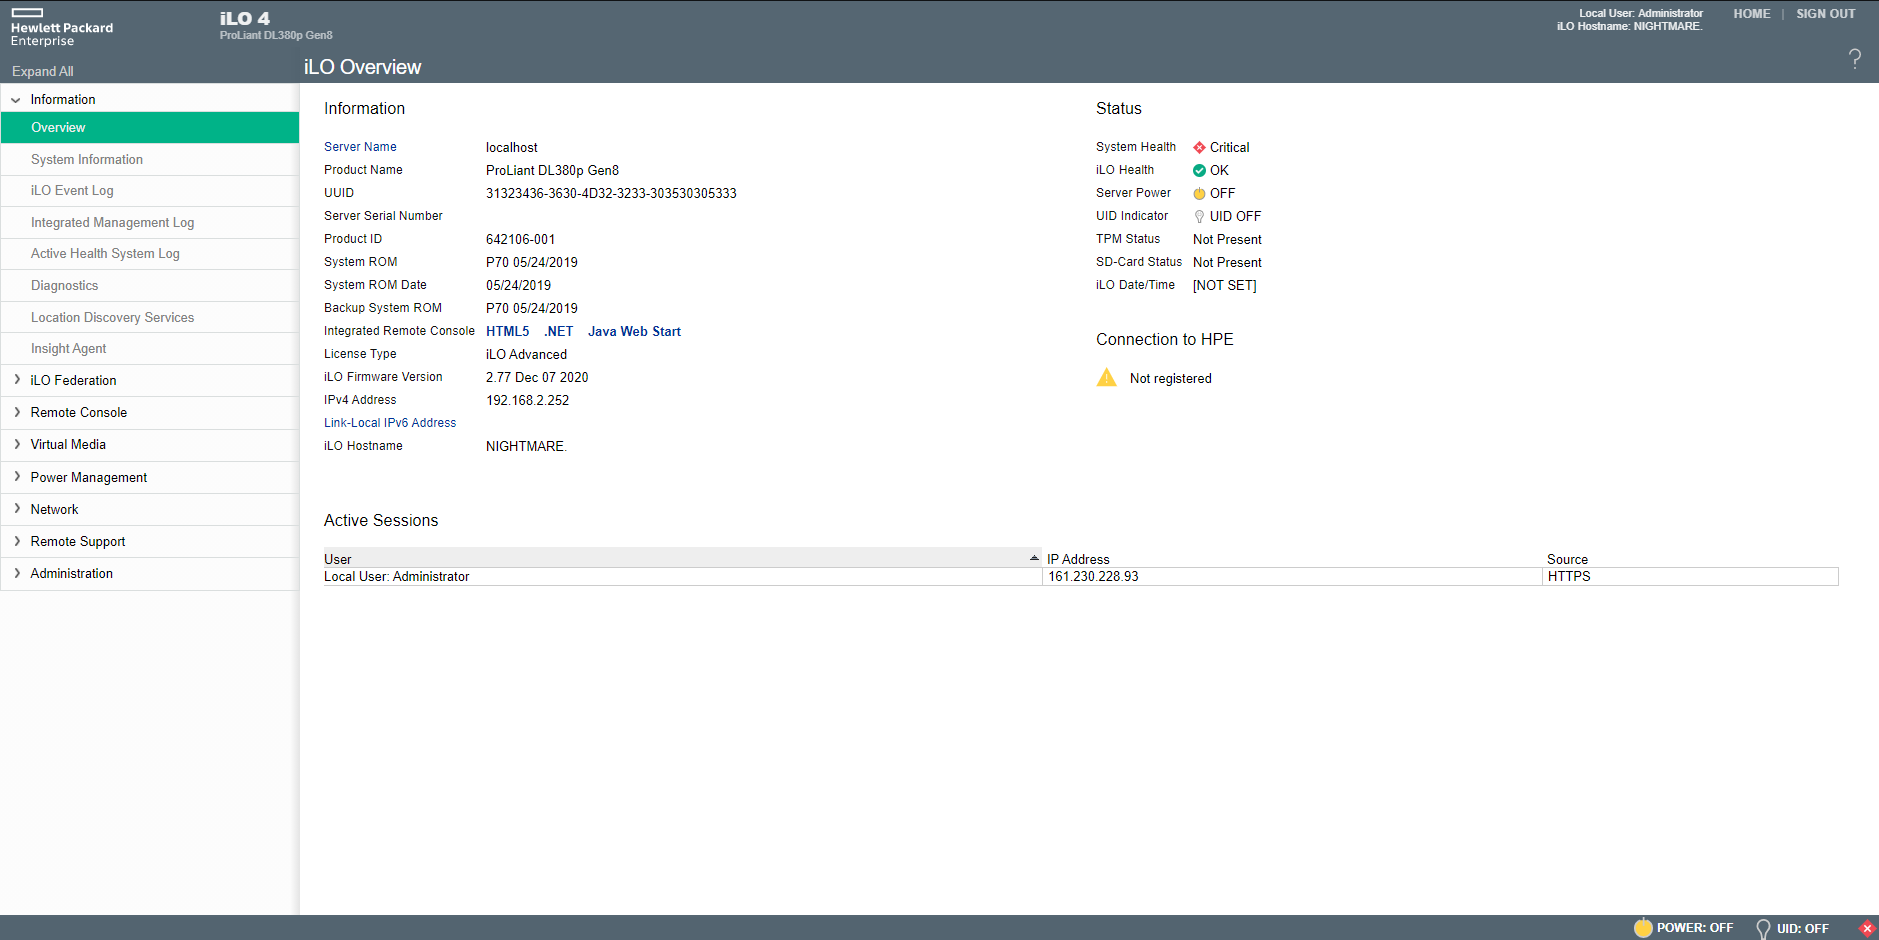This screenshot has width=1879, height=940.
Task: Launch the .NET remote console
Action: (558, 331)
